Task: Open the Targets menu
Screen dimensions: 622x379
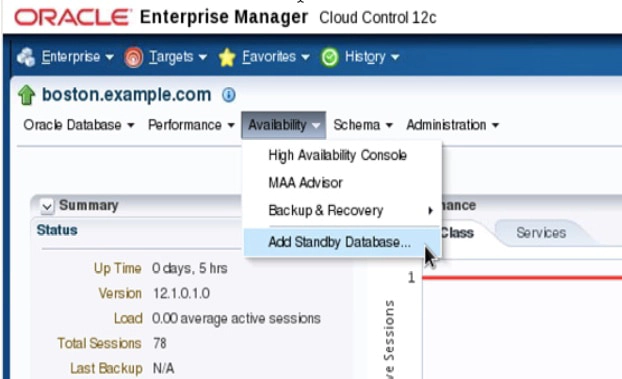Action: point(178,57)
